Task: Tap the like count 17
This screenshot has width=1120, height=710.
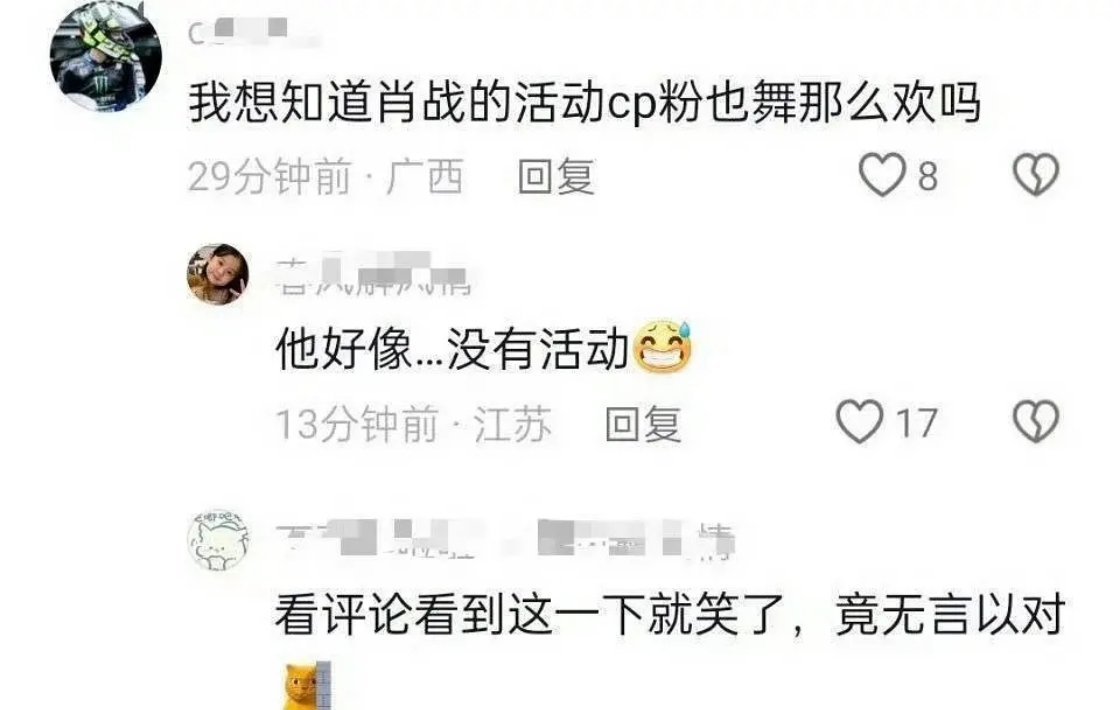Action: click(x=916, y=423)
